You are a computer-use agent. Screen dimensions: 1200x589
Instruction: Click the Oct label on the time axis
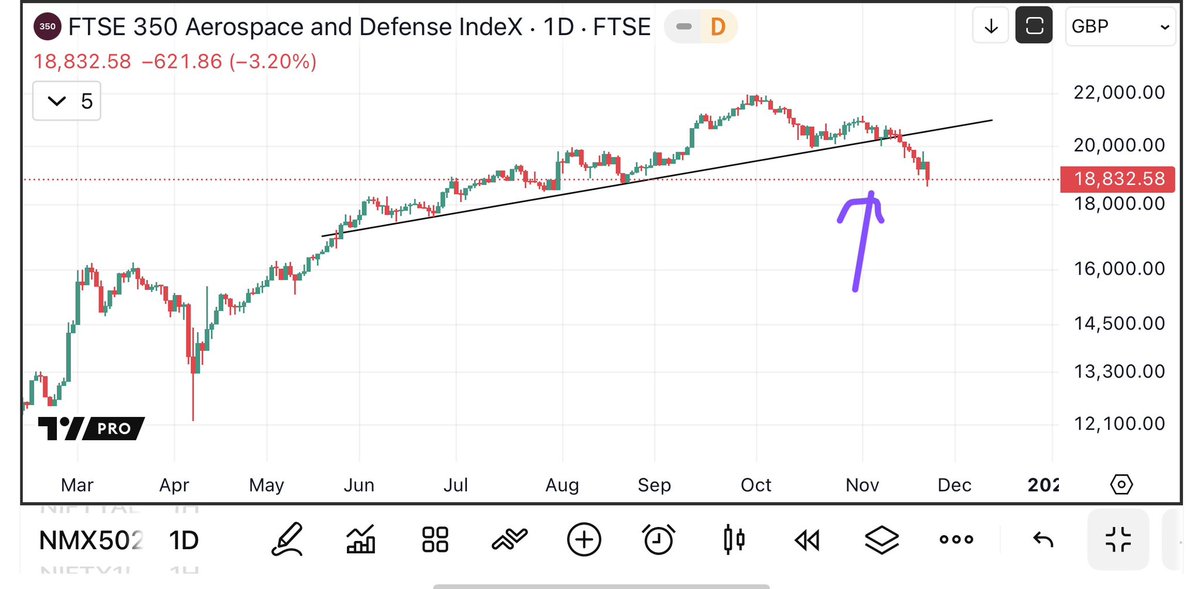pos(756,485)
